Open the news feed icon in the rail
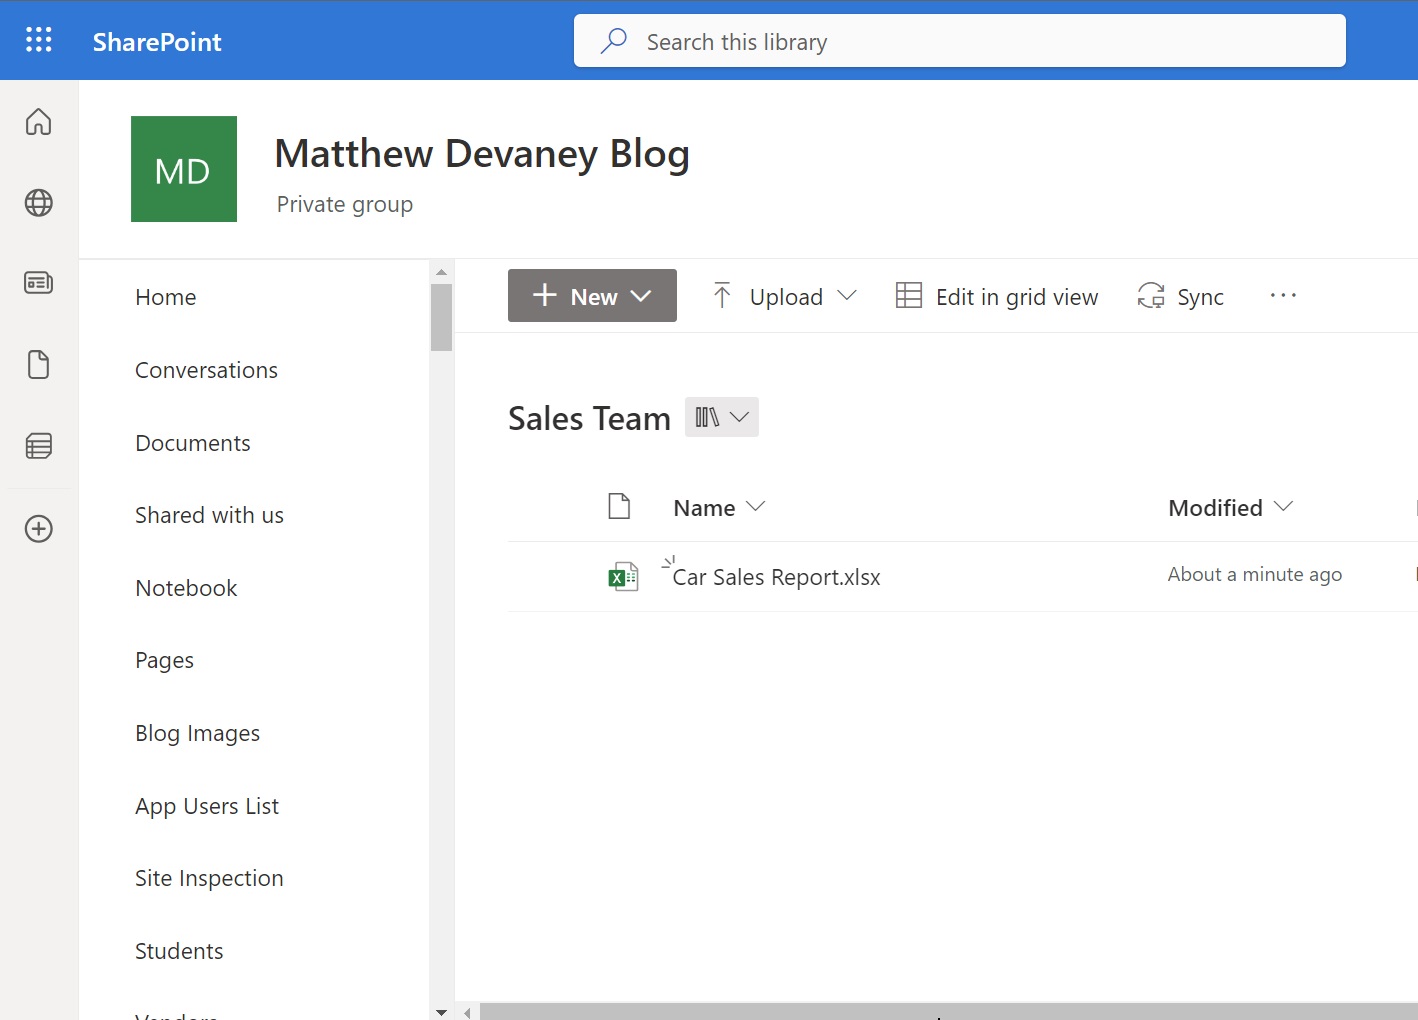 pyautogui.click(x=39, y=284)
